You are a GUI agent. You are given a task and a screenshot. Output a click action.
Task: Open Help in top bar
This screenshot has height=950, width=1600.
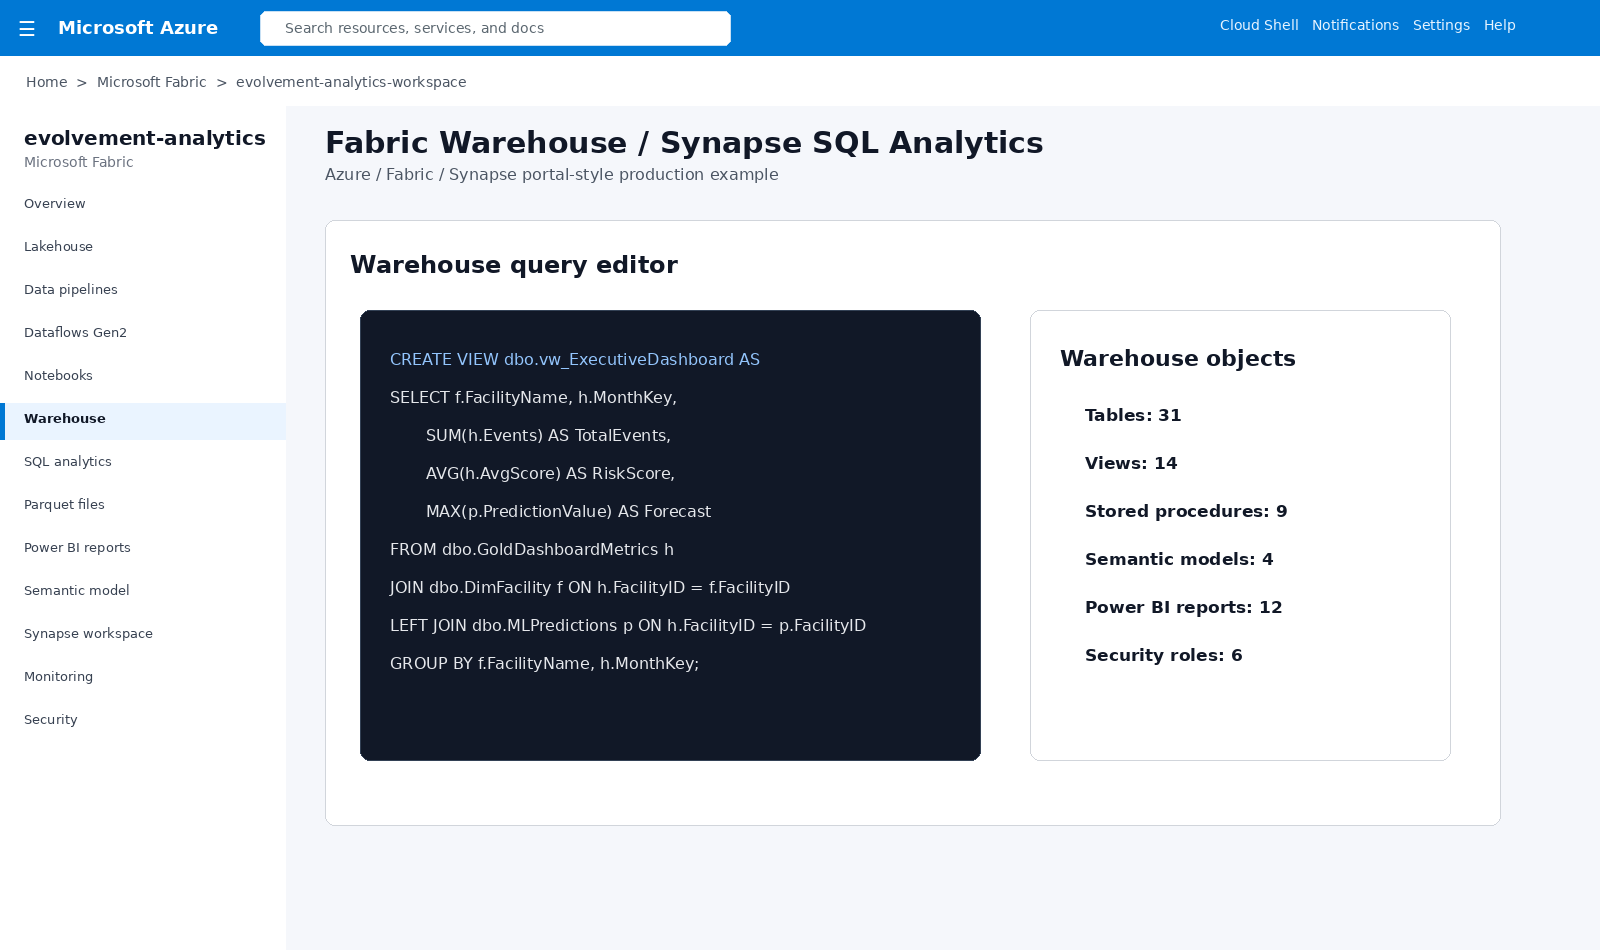[x=1499, y=25]
